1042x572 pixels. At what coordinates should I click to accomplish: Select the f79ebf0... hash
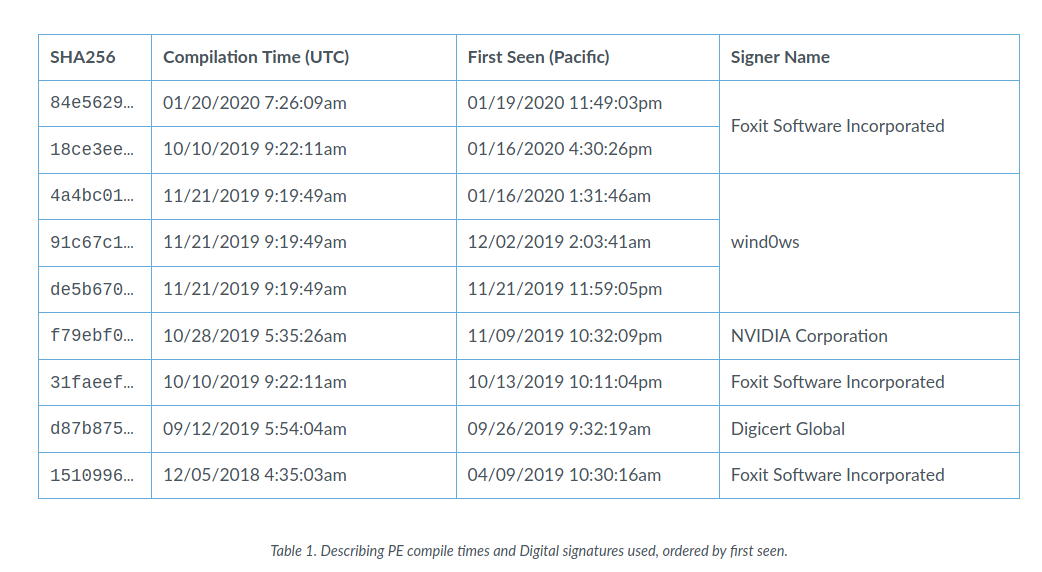point(92,335)
